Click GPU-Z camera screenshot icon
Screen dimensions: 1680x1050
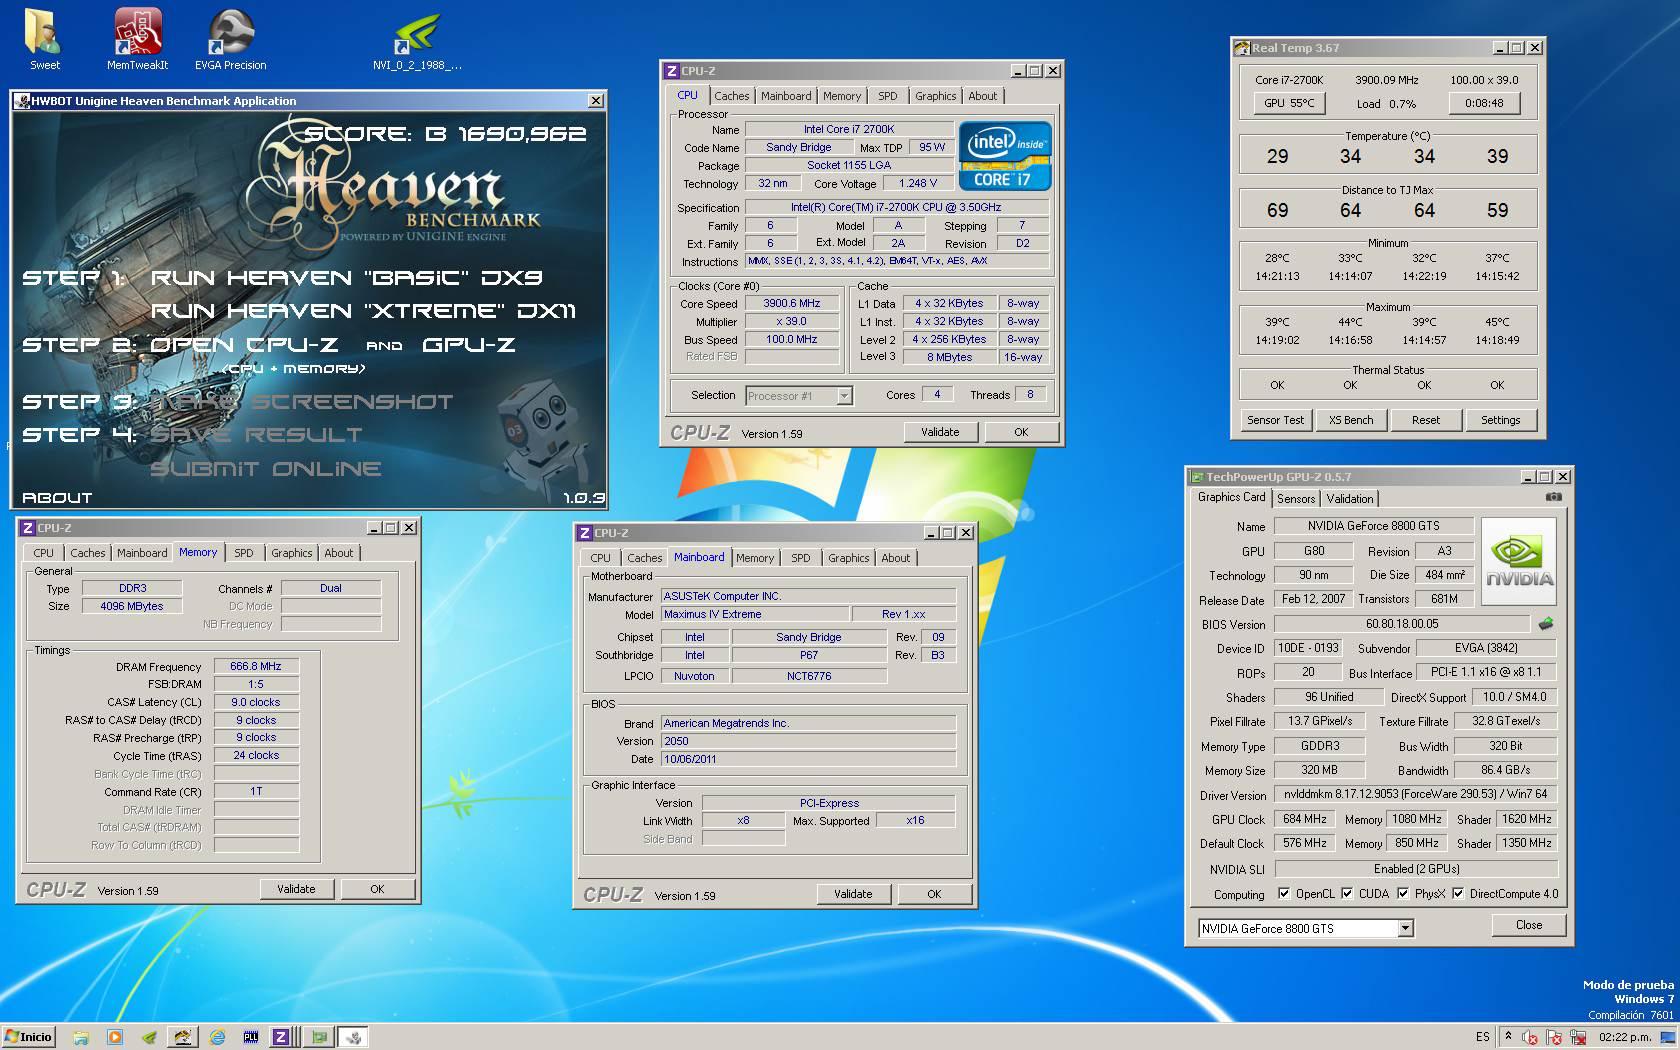pyautogui.click(x=1553, y=497)
